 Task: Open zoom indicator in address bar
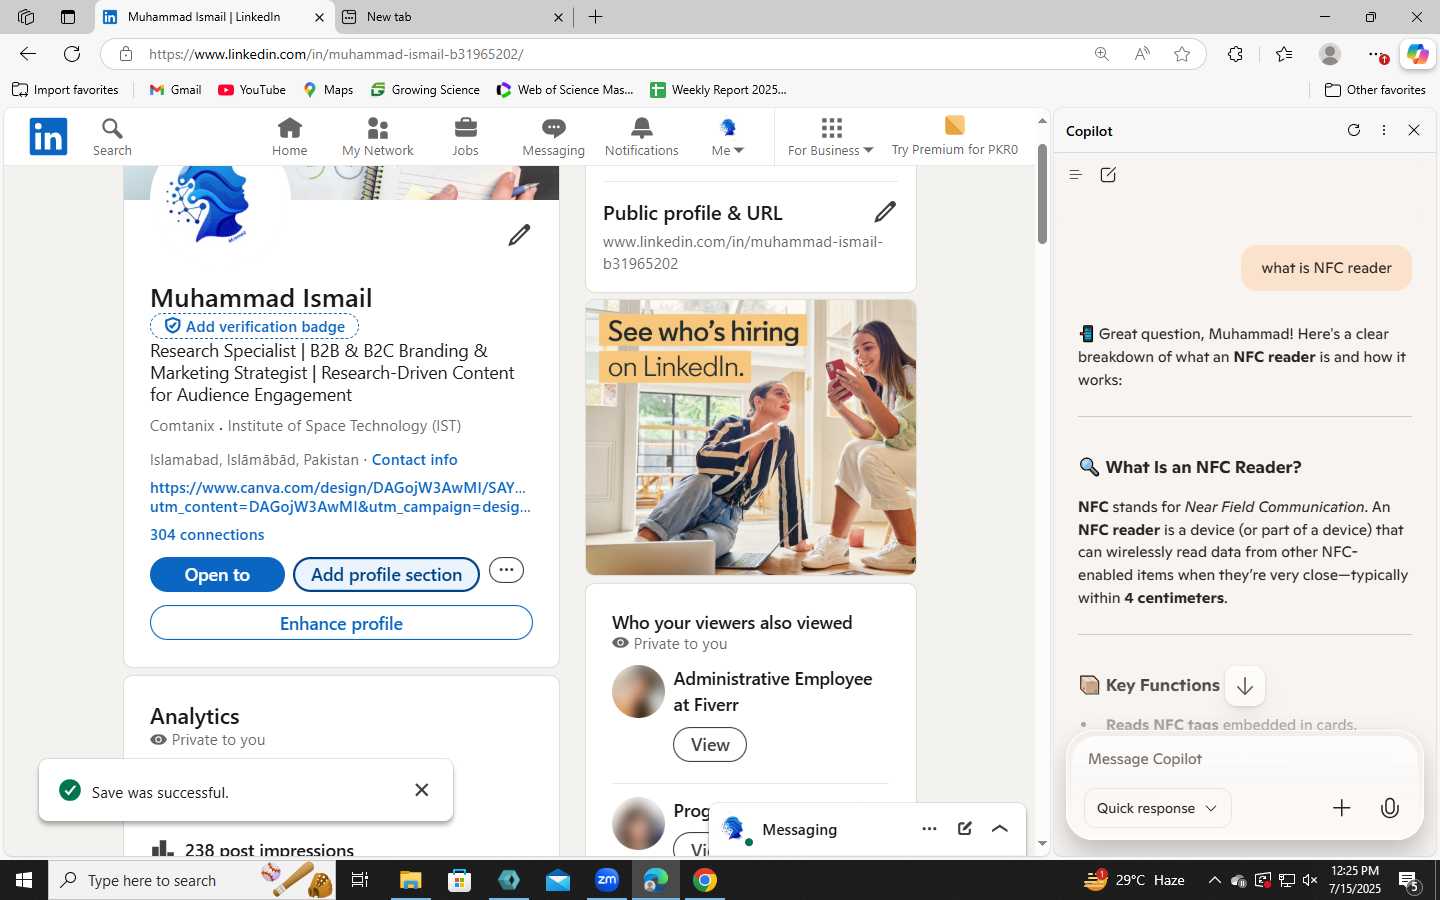coord(1101,54)
